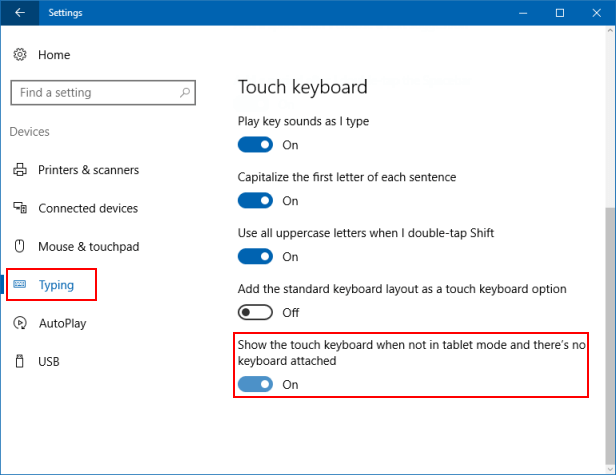
Task: Go to Mouse & touchpad settings
Action: click(x=89, y=246)
